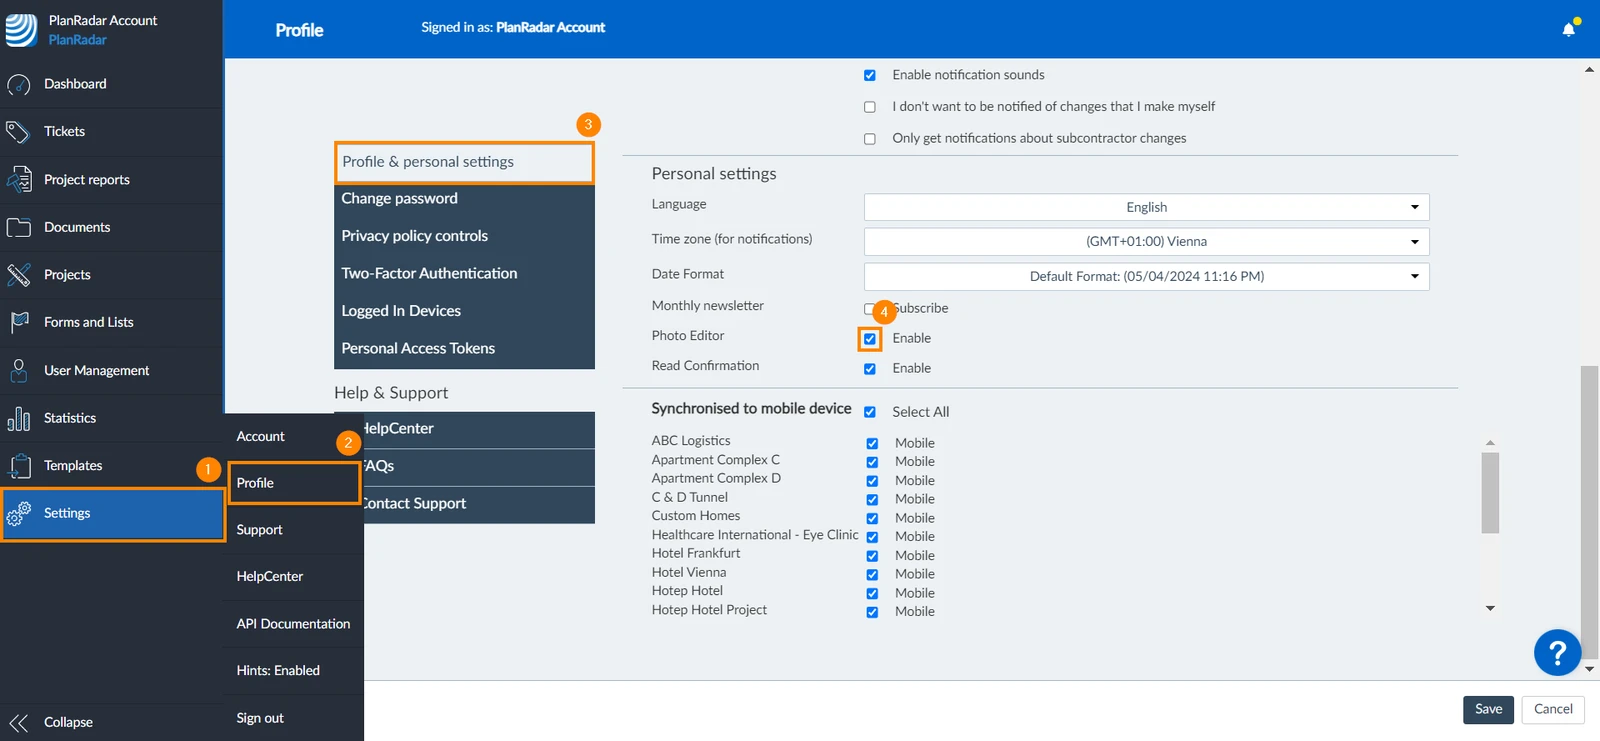1600x741 pixels.
Task: Click the Dashboard gauge icon
Action: pyautogui.click(x=18, y=85)
